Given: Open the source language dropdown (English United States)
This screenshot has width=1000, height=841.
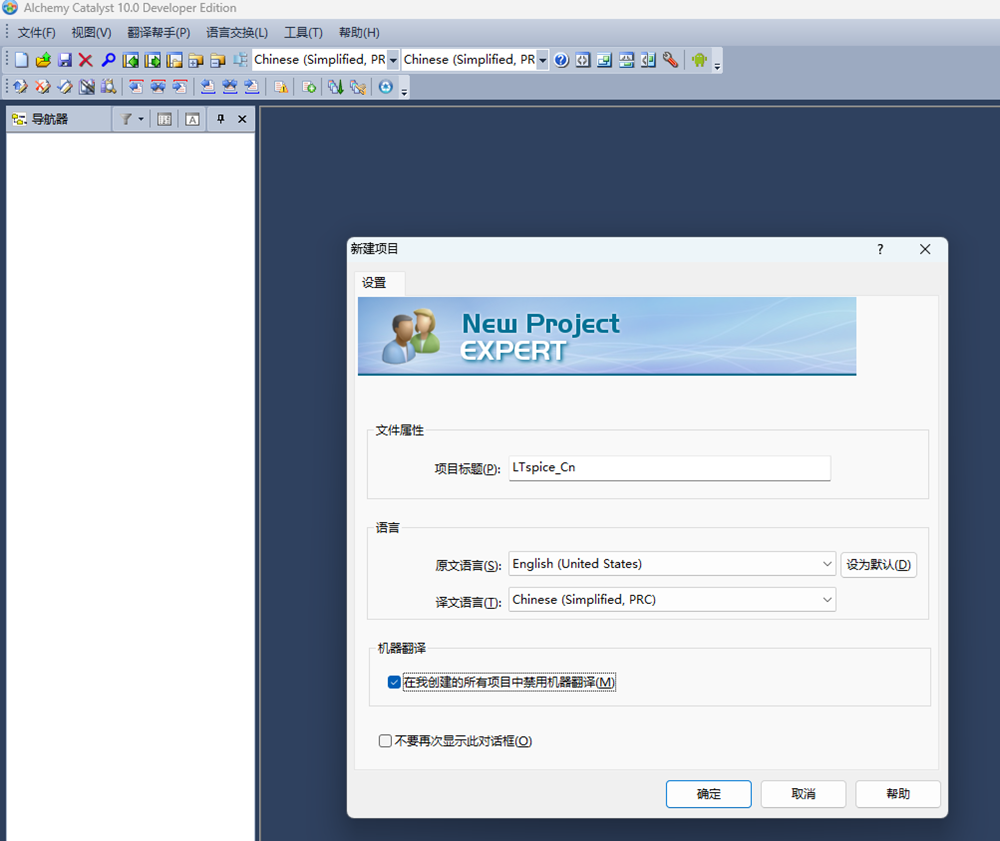Looking at the screenshot, I should [672, 564].
